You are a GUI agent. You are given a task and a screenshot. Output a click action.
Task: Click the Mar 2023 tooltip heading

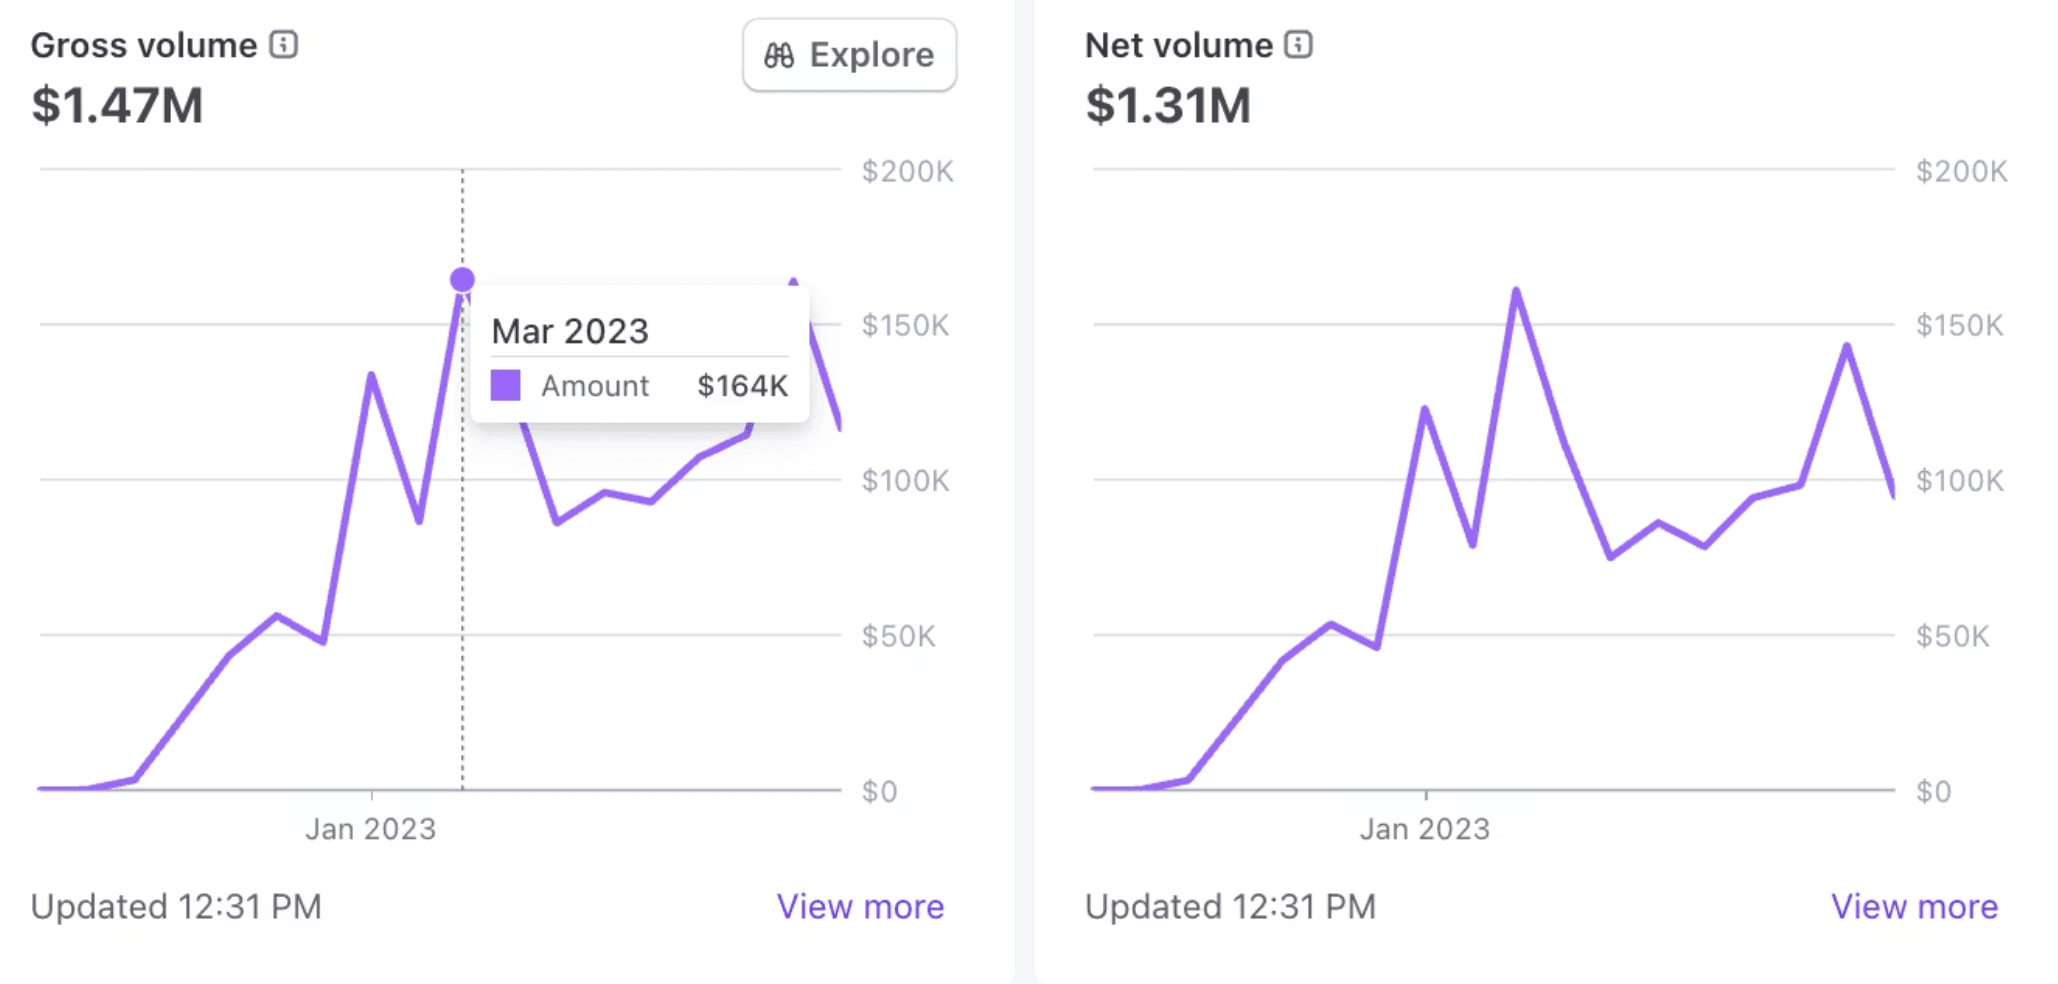pyautogui.click(x=570, y=331)
